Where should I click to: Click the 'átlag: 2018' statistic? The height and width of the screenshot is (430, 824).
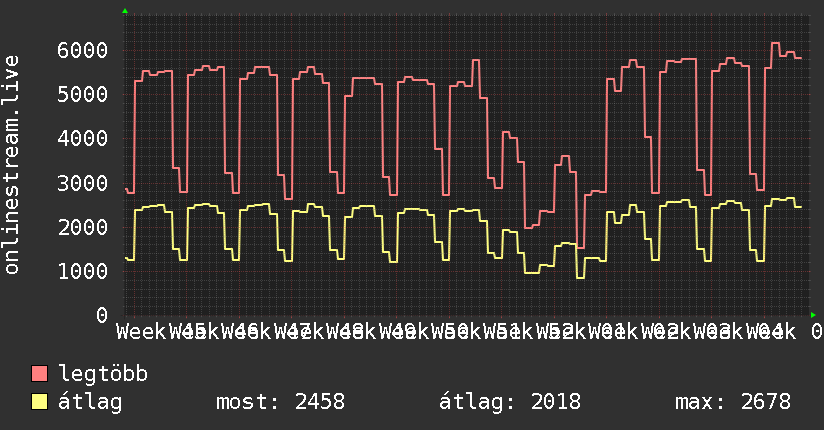(x=510, y=402)
